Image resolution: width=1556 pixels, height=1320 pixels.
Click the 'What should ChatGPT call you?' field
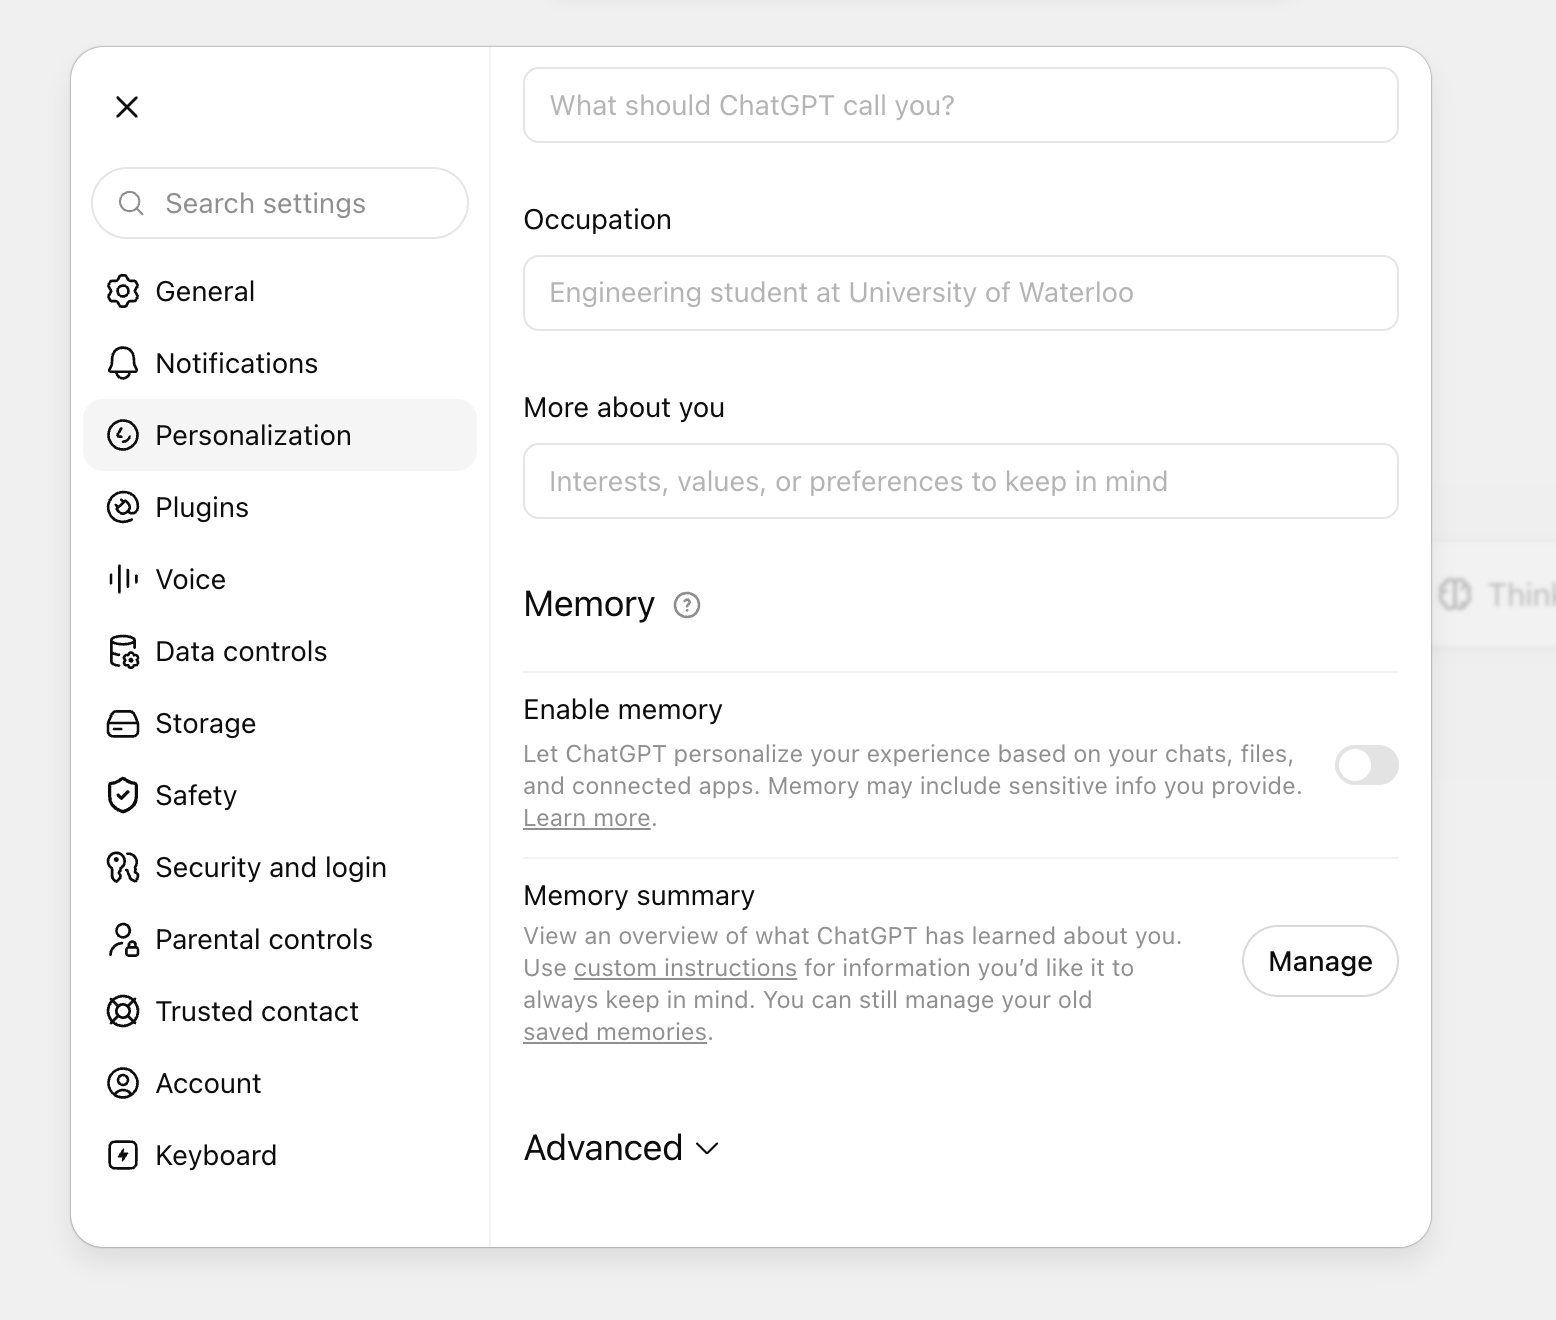[x=961, y=105]
